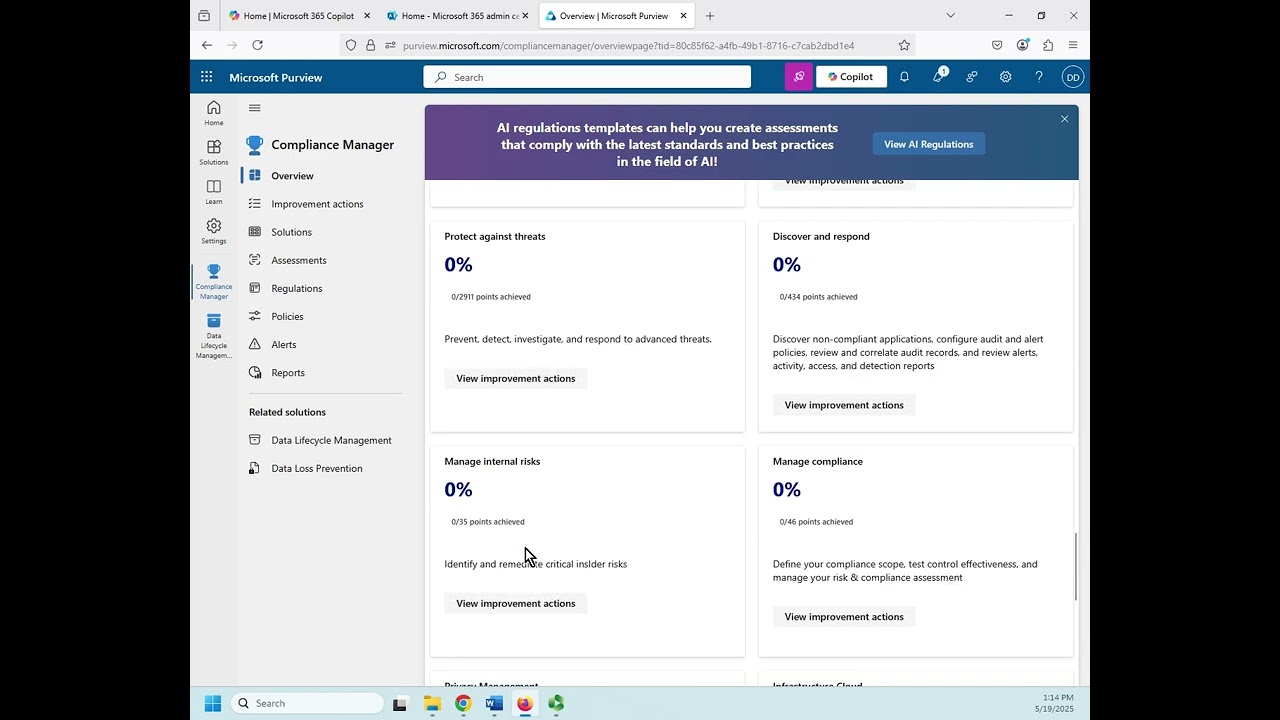Close the AI regulations banner

[1065, 119]
